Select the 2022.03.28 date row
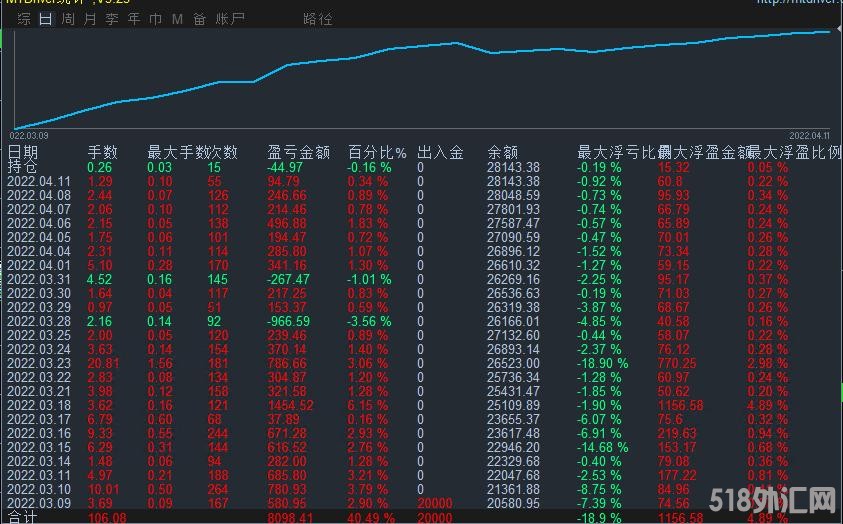 coord(39,321)
